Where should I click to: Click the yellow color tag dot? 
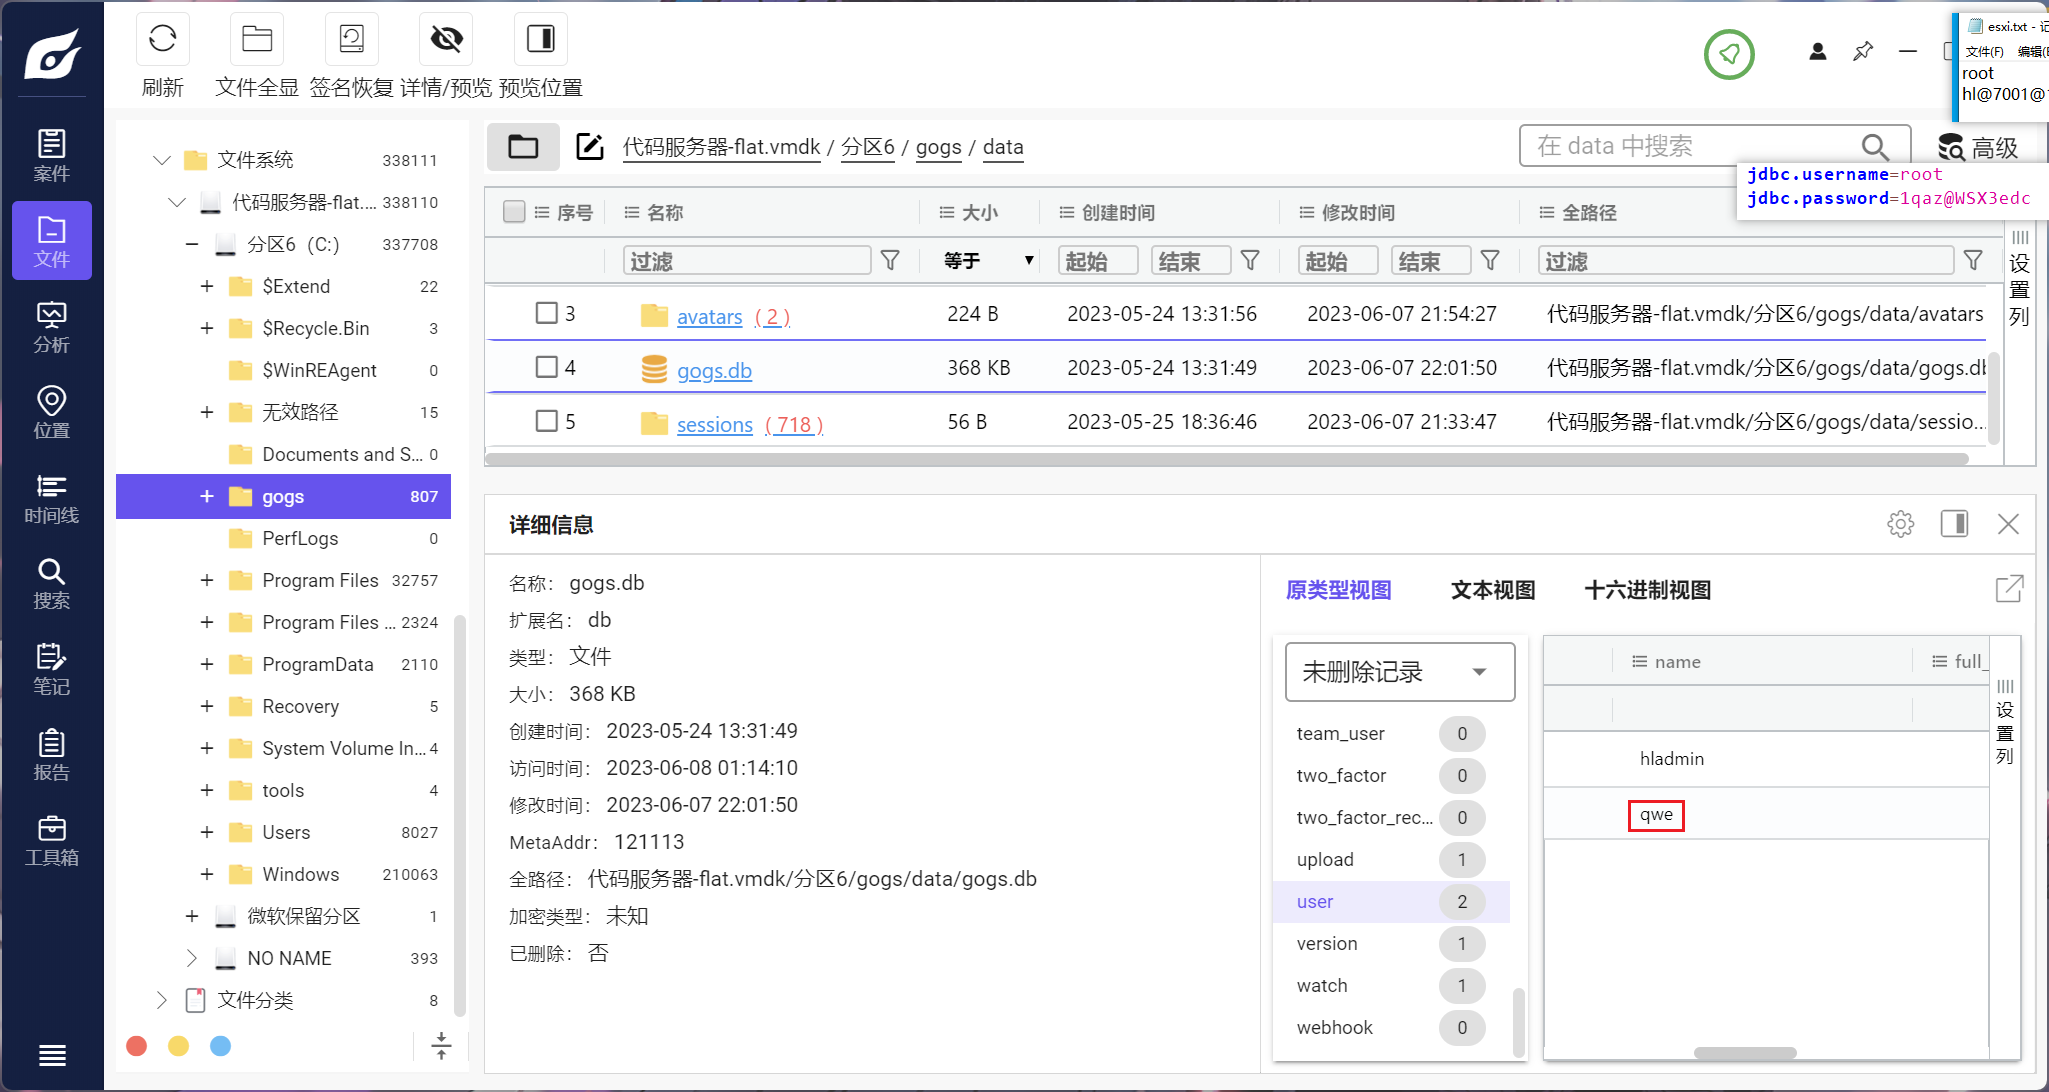pyautogui.click(x=179, y=1046)
